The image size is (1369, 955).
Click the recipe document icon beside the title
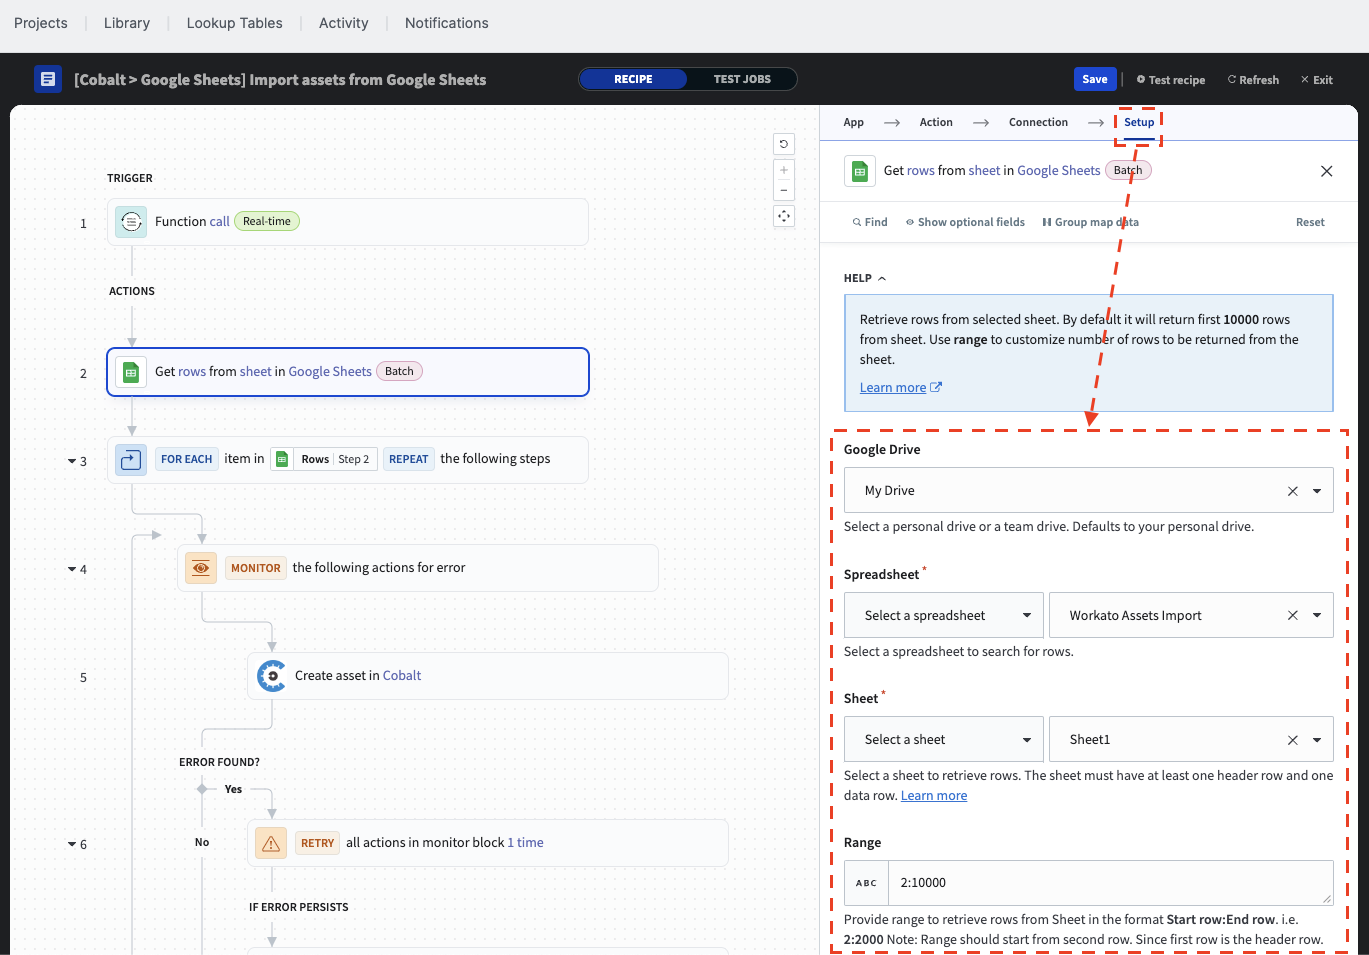pos(48,79)
